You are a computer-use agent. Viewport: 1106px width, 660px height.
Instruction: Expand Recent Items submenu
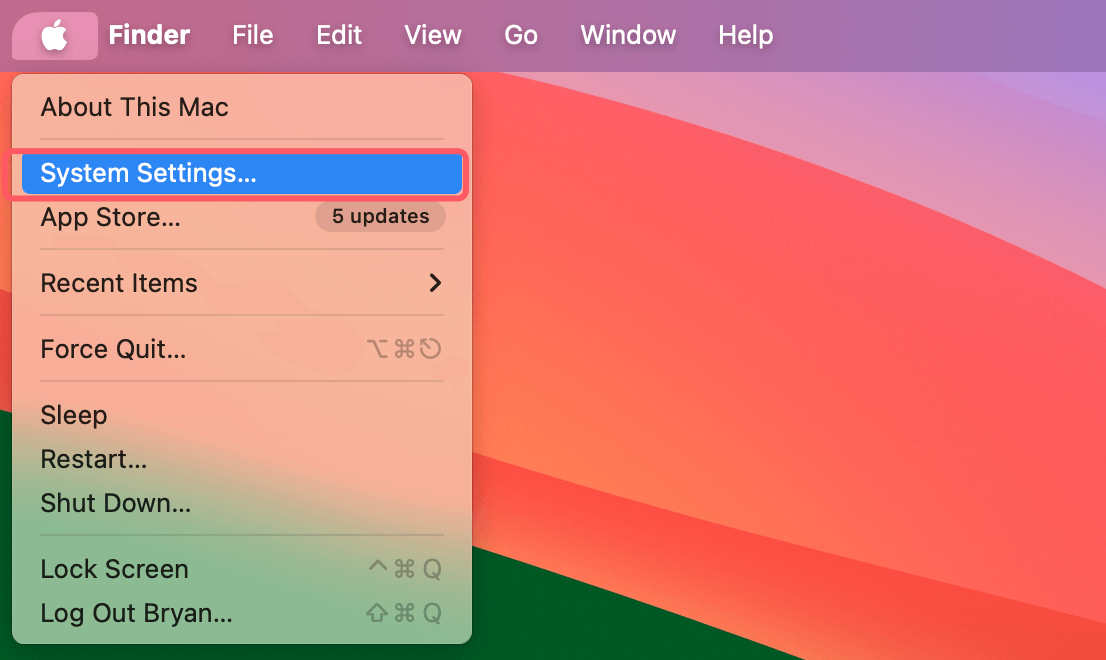pos(119,283)
